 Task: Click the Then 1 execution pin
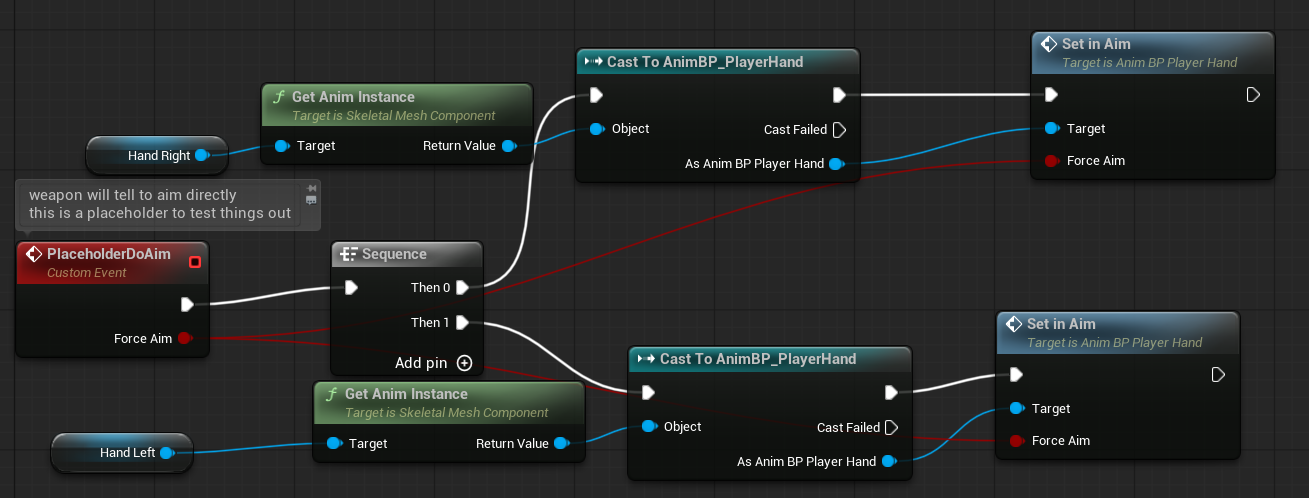click(x=462, y=323)
